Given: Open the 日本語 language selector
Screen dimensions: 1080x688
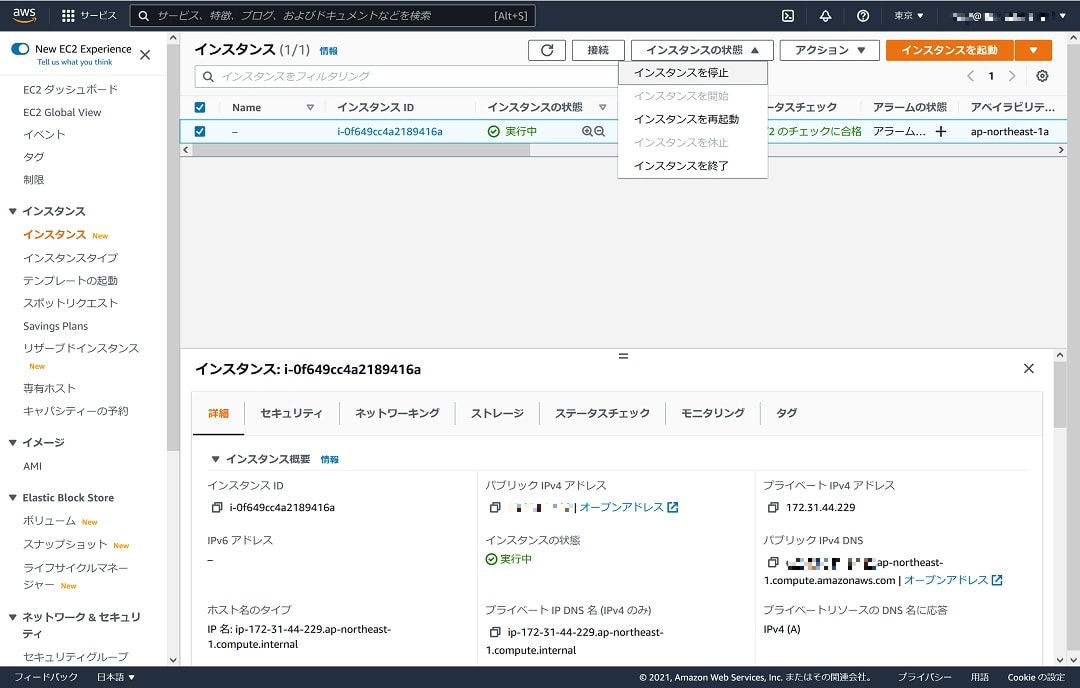Looking at the screenshot, I should point(116,677).
